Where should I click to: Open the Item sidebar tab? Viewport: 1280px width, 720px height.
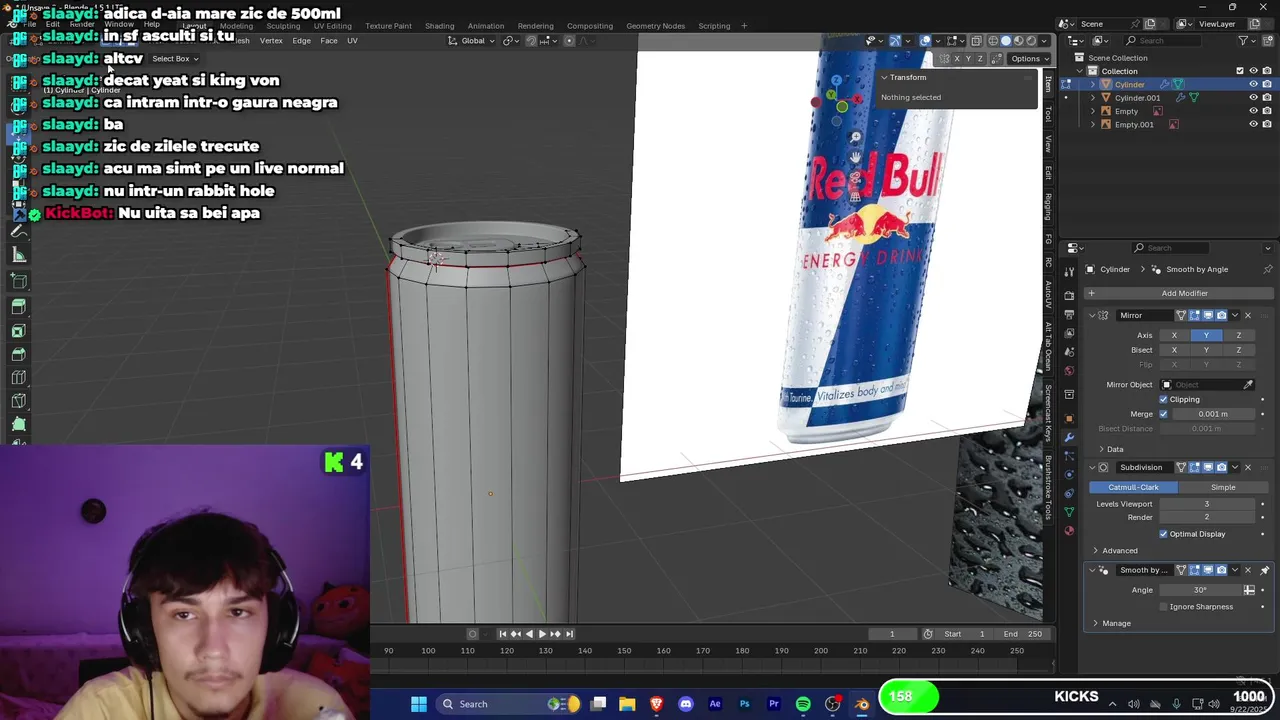pos(1048,85)
